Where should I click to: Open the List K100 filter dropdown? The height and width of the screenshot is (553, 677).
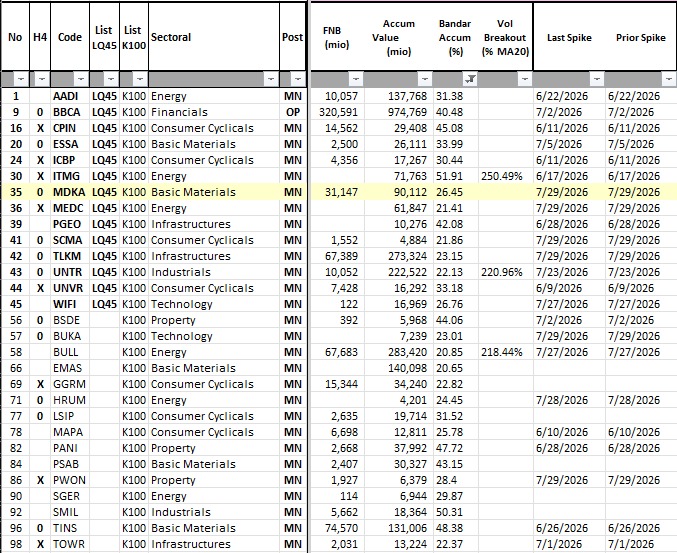click(140, 79)
